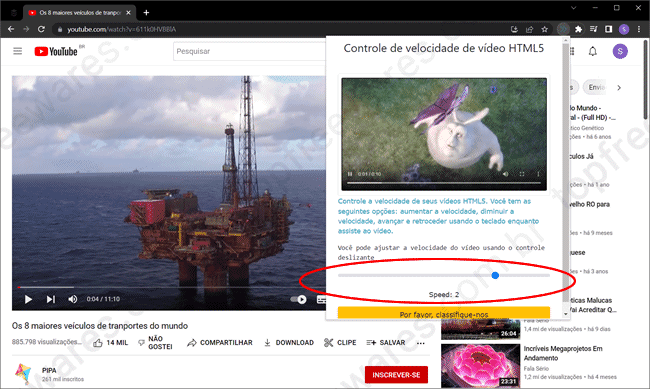Screen dimensions: 650x389
Task: Like the video with 14 MIL thumbs up
Action: (x=110, y=343)
